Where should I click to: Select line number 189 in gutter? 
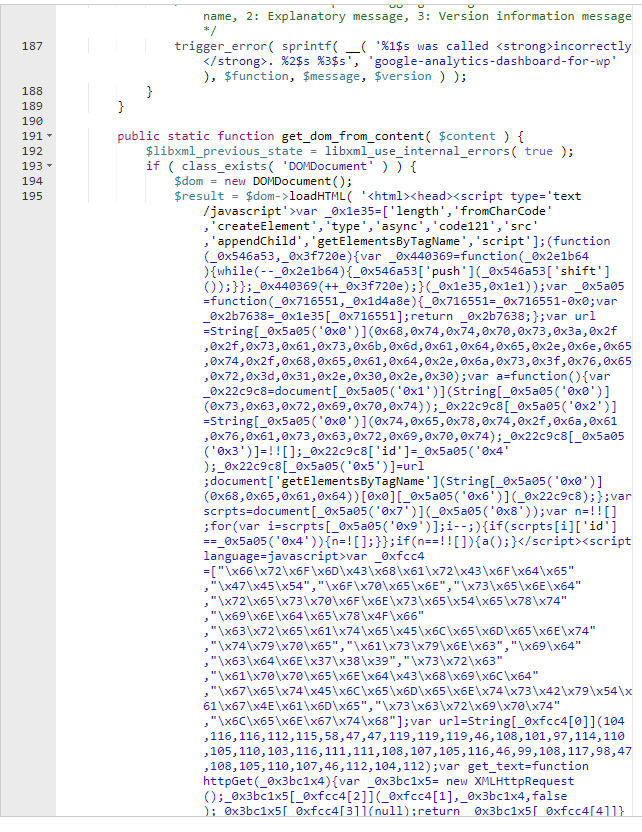[32, 106]
